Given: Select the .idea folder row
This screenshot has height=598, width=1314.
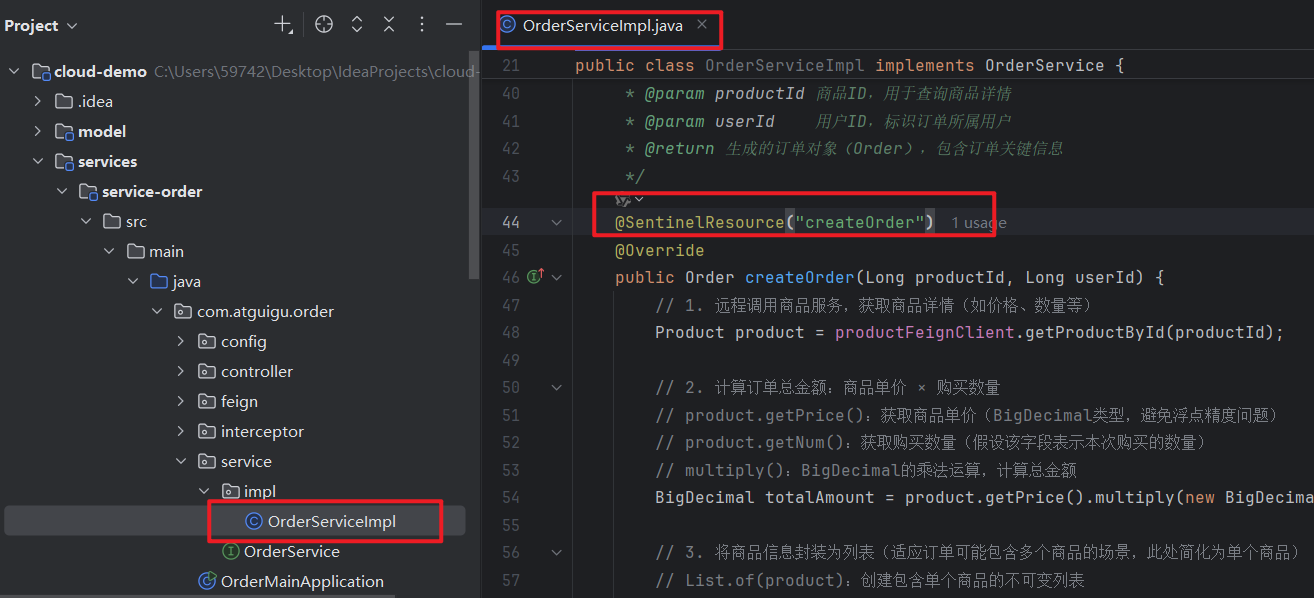Looking at the screenshot, I should tap(234, 101).
